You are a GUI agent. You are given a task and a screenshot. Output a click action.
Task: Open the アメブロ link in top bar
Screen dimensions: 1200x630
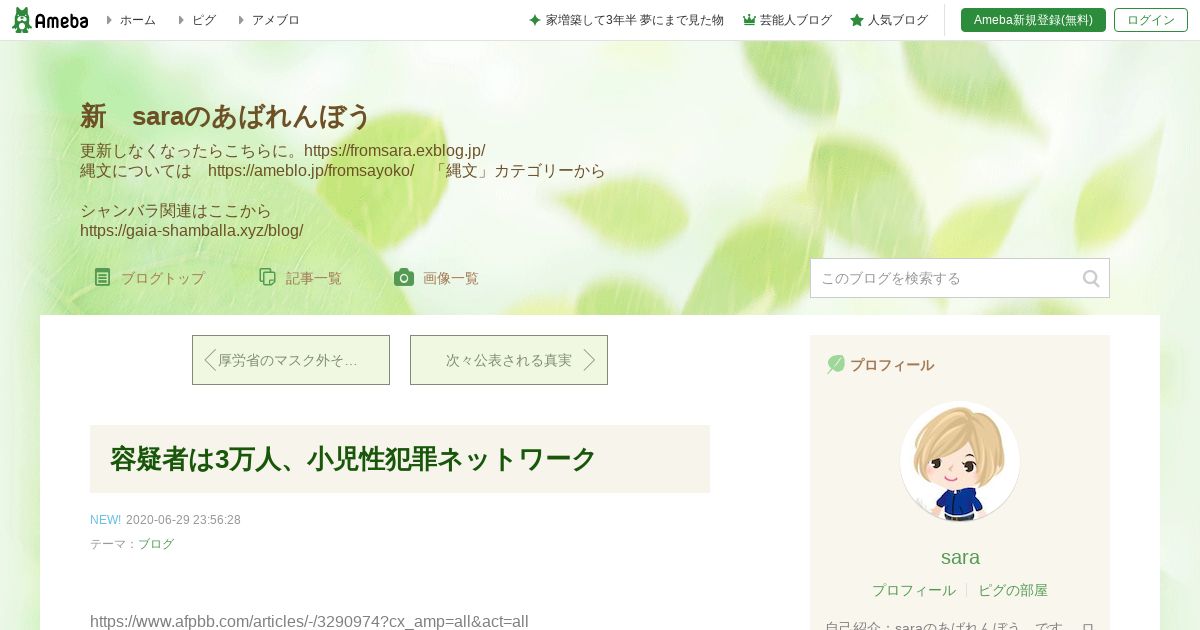(x=275, y=20)
